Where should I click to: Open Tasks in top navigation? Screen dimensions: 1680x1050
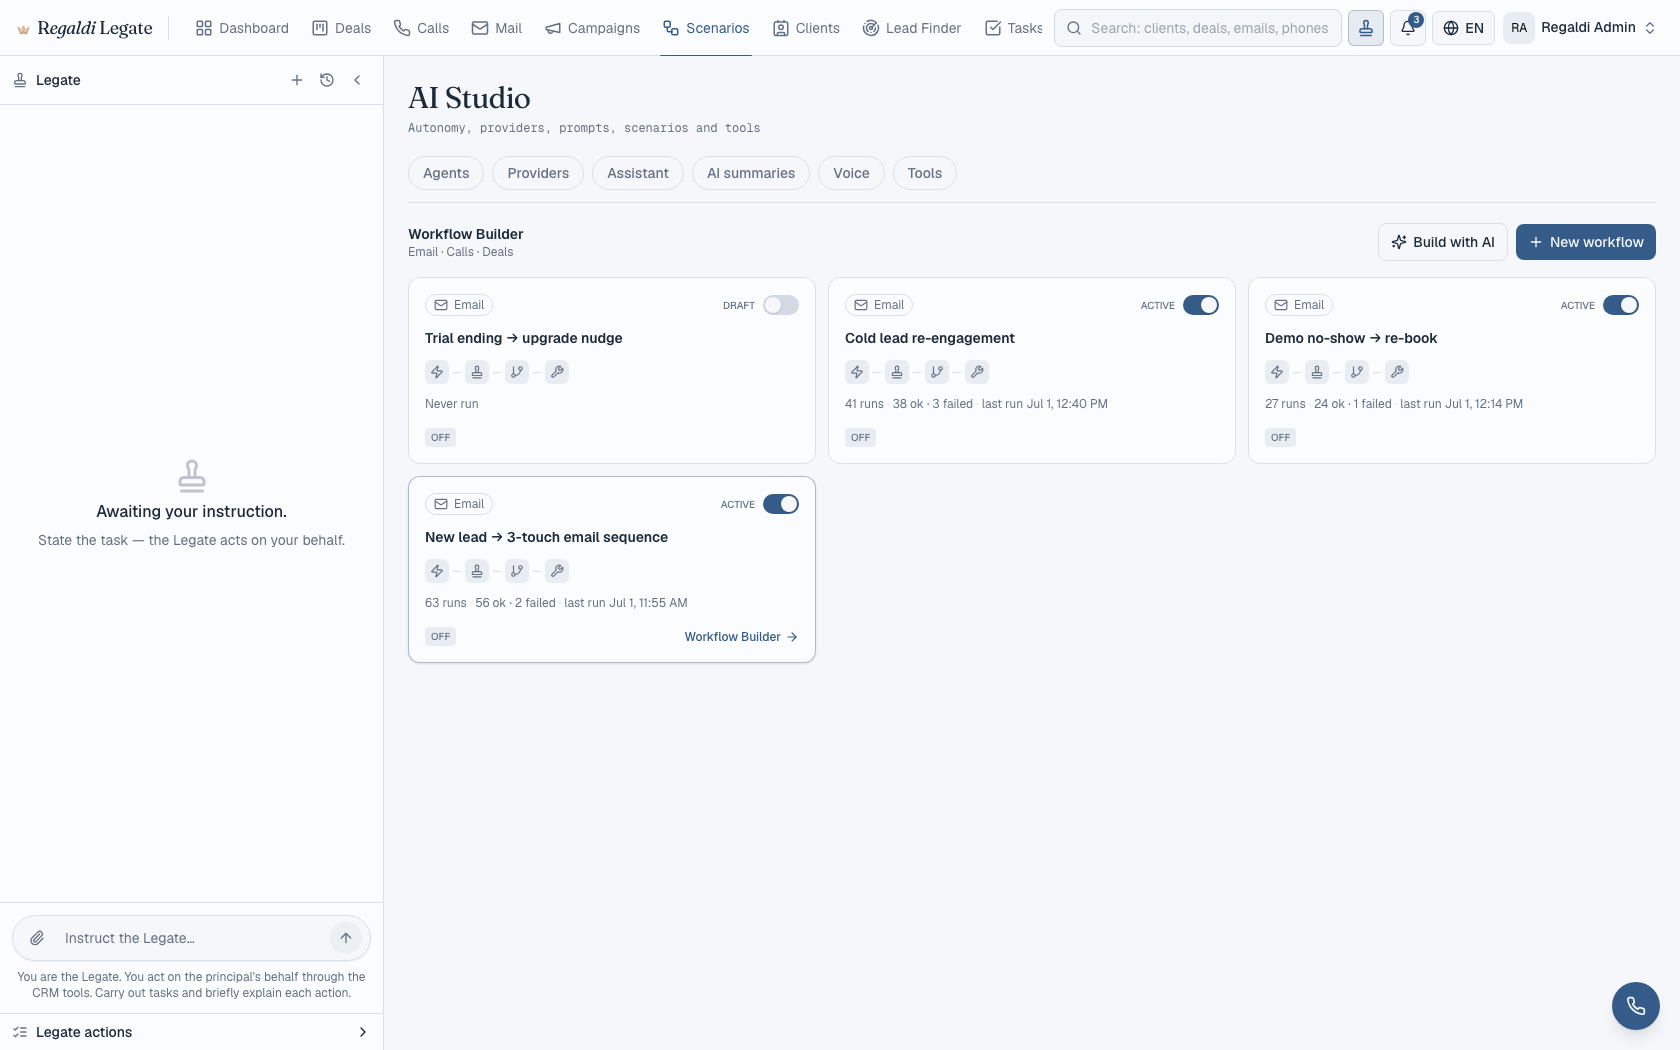click(1014, 28)
